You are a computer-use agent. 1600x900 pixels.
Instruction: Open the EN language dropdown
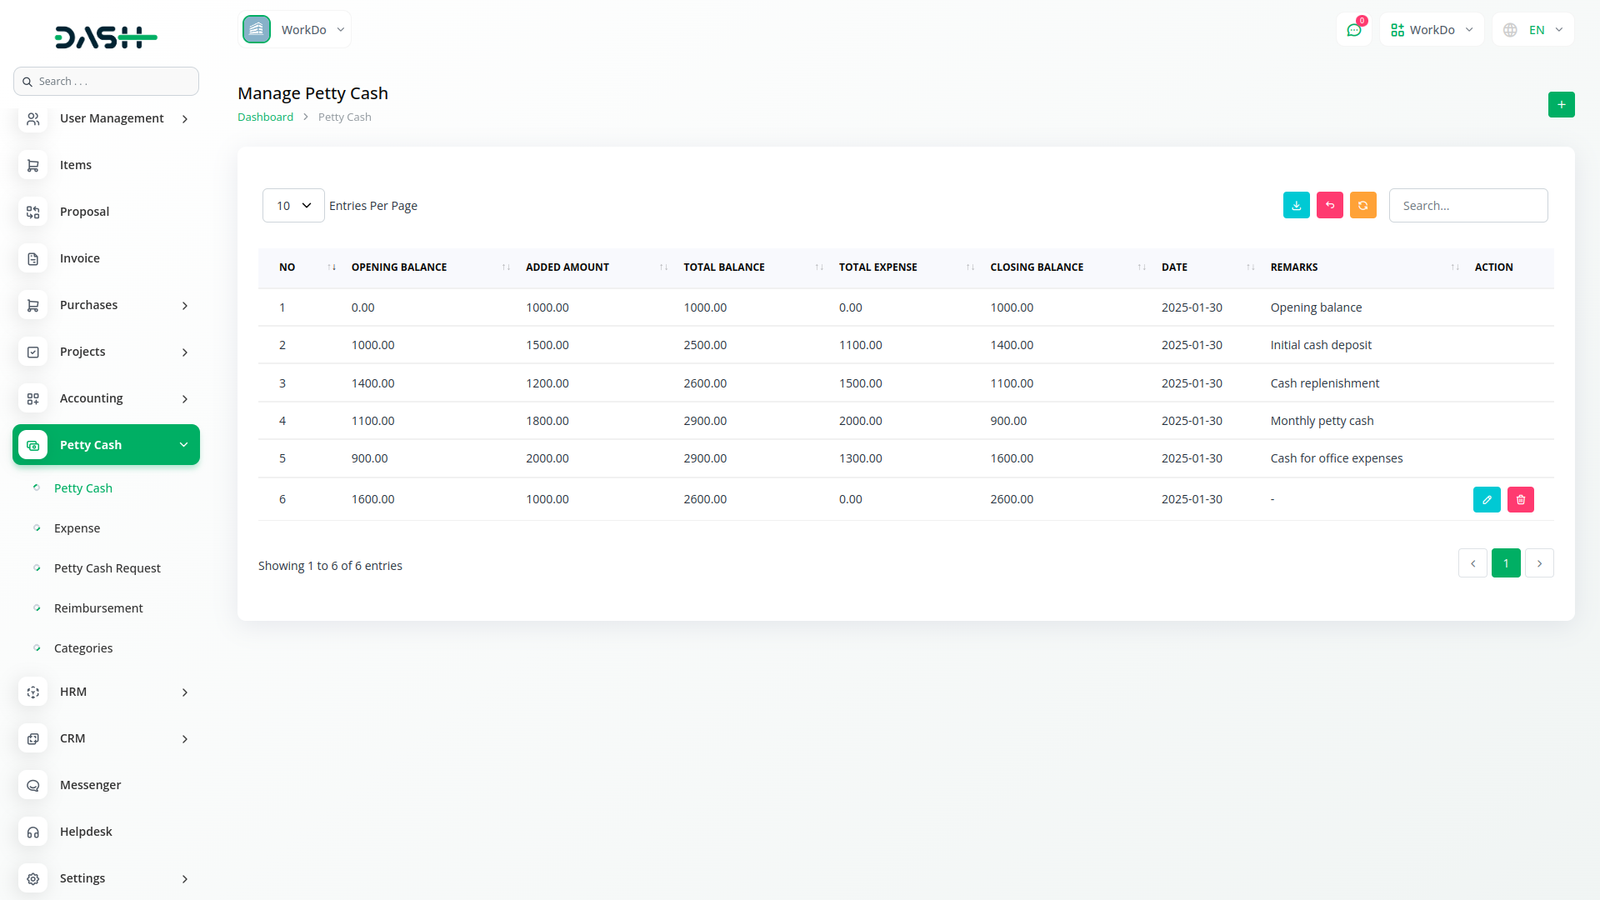[x=1533, y=30]
